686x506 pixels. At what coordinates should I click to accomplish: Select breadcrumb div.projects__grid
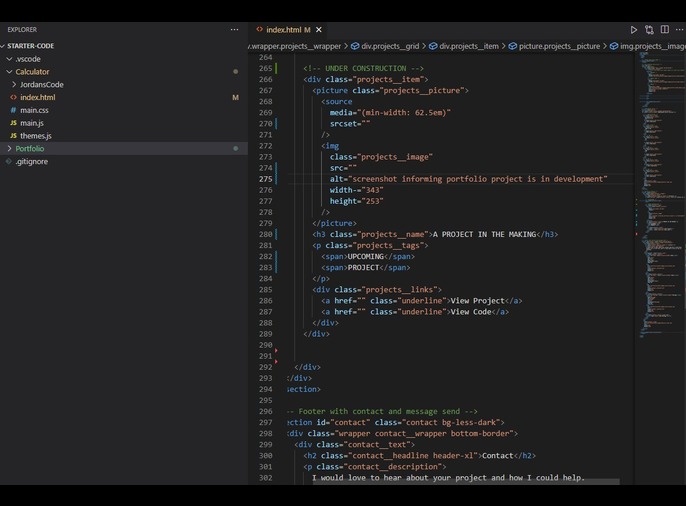tap(390, 46)
